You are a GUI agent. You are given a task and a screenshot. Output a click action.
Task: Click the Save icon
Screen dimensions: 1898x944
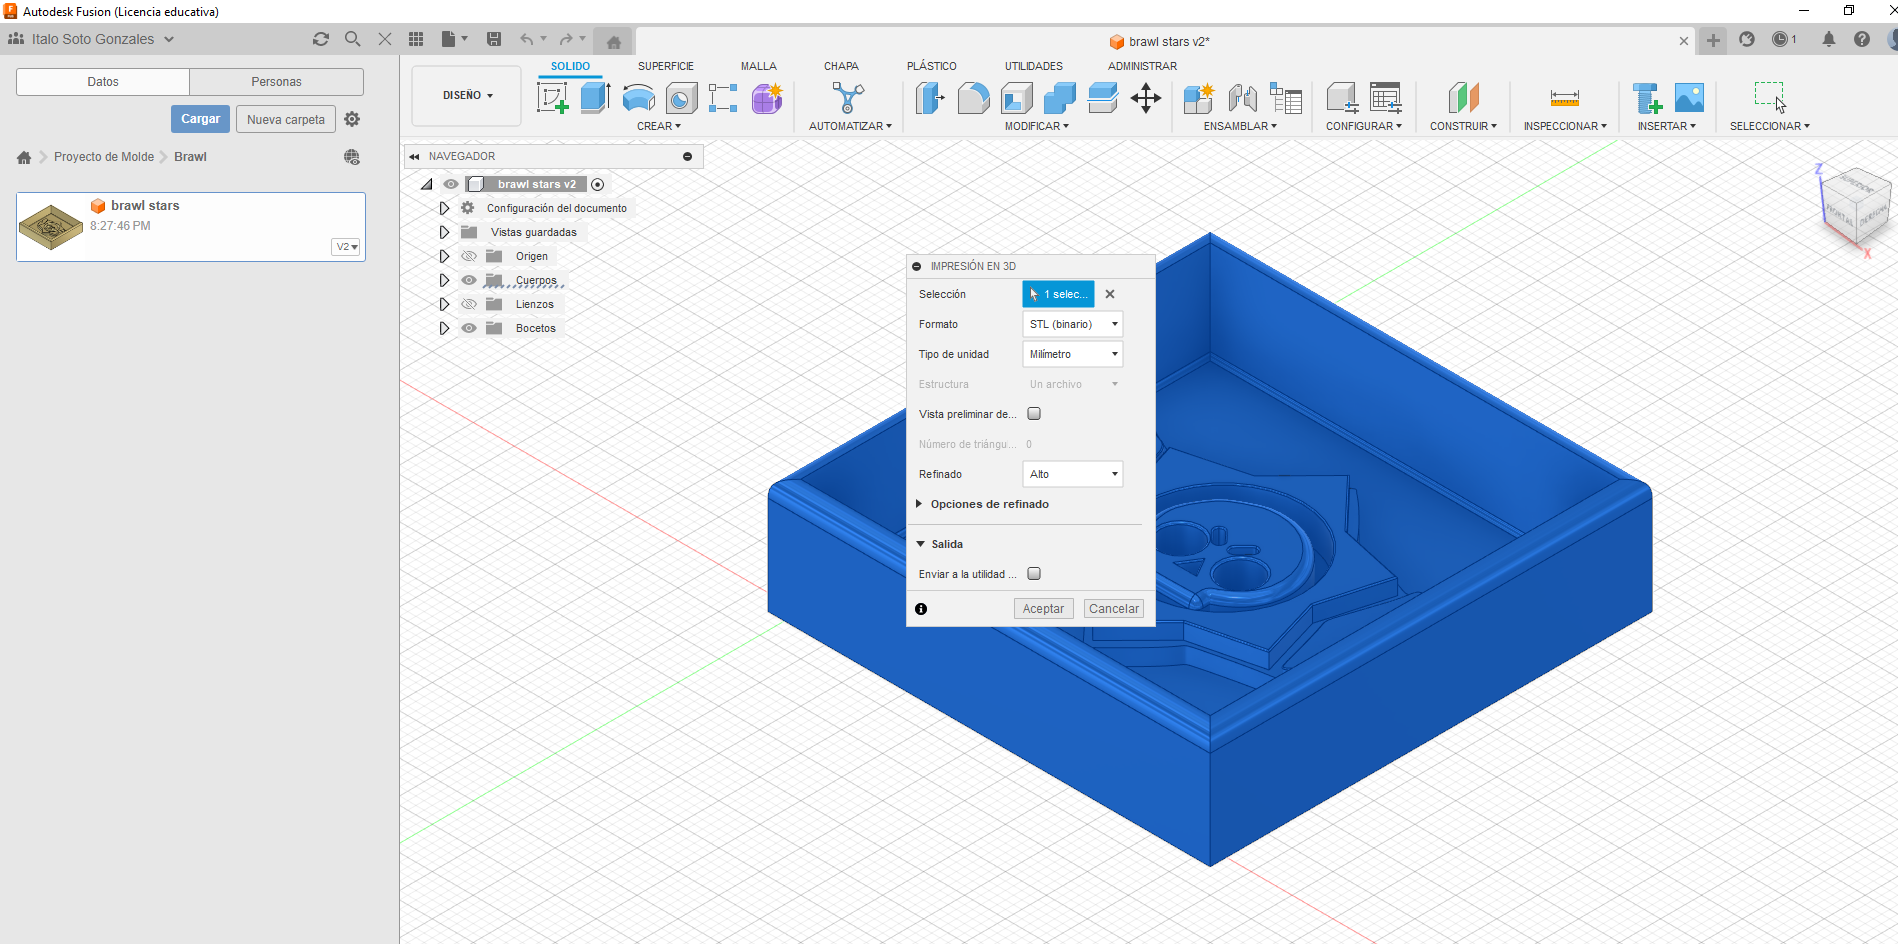pyautogui.click(x=493, y=39)
